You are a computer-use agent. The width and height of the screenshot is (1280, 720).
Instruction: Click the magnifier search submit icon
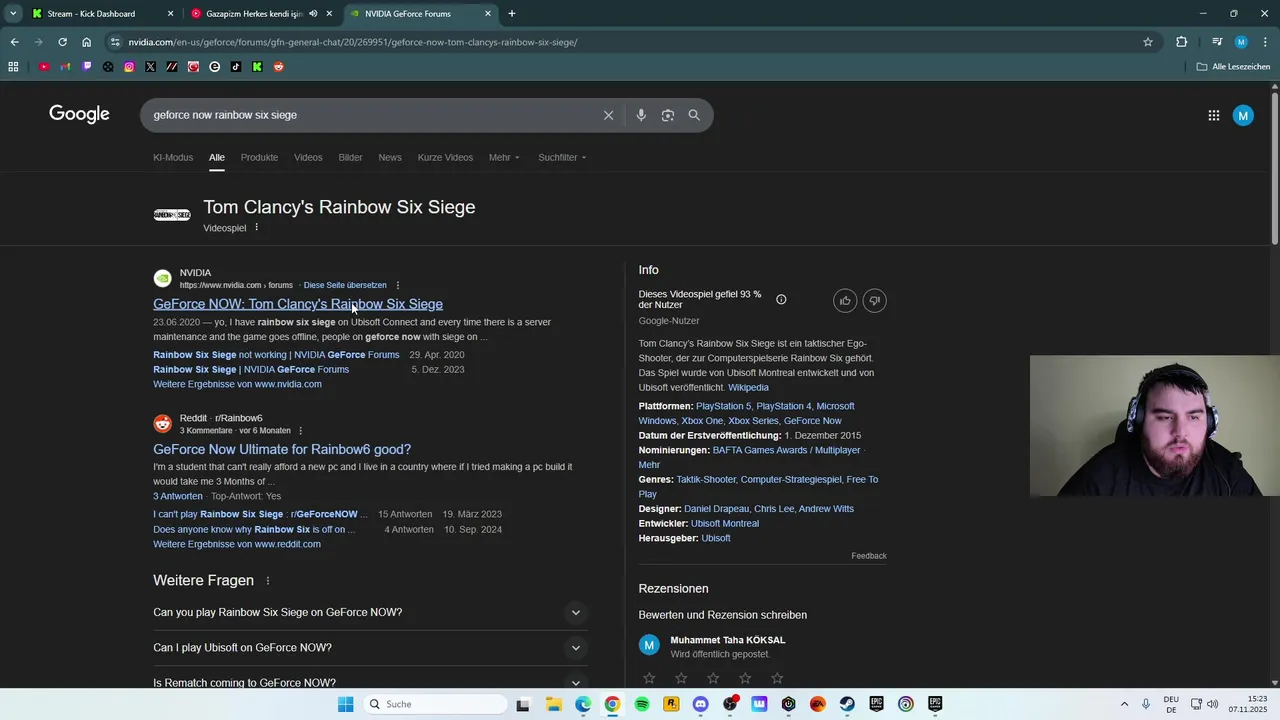click(694, 115)
